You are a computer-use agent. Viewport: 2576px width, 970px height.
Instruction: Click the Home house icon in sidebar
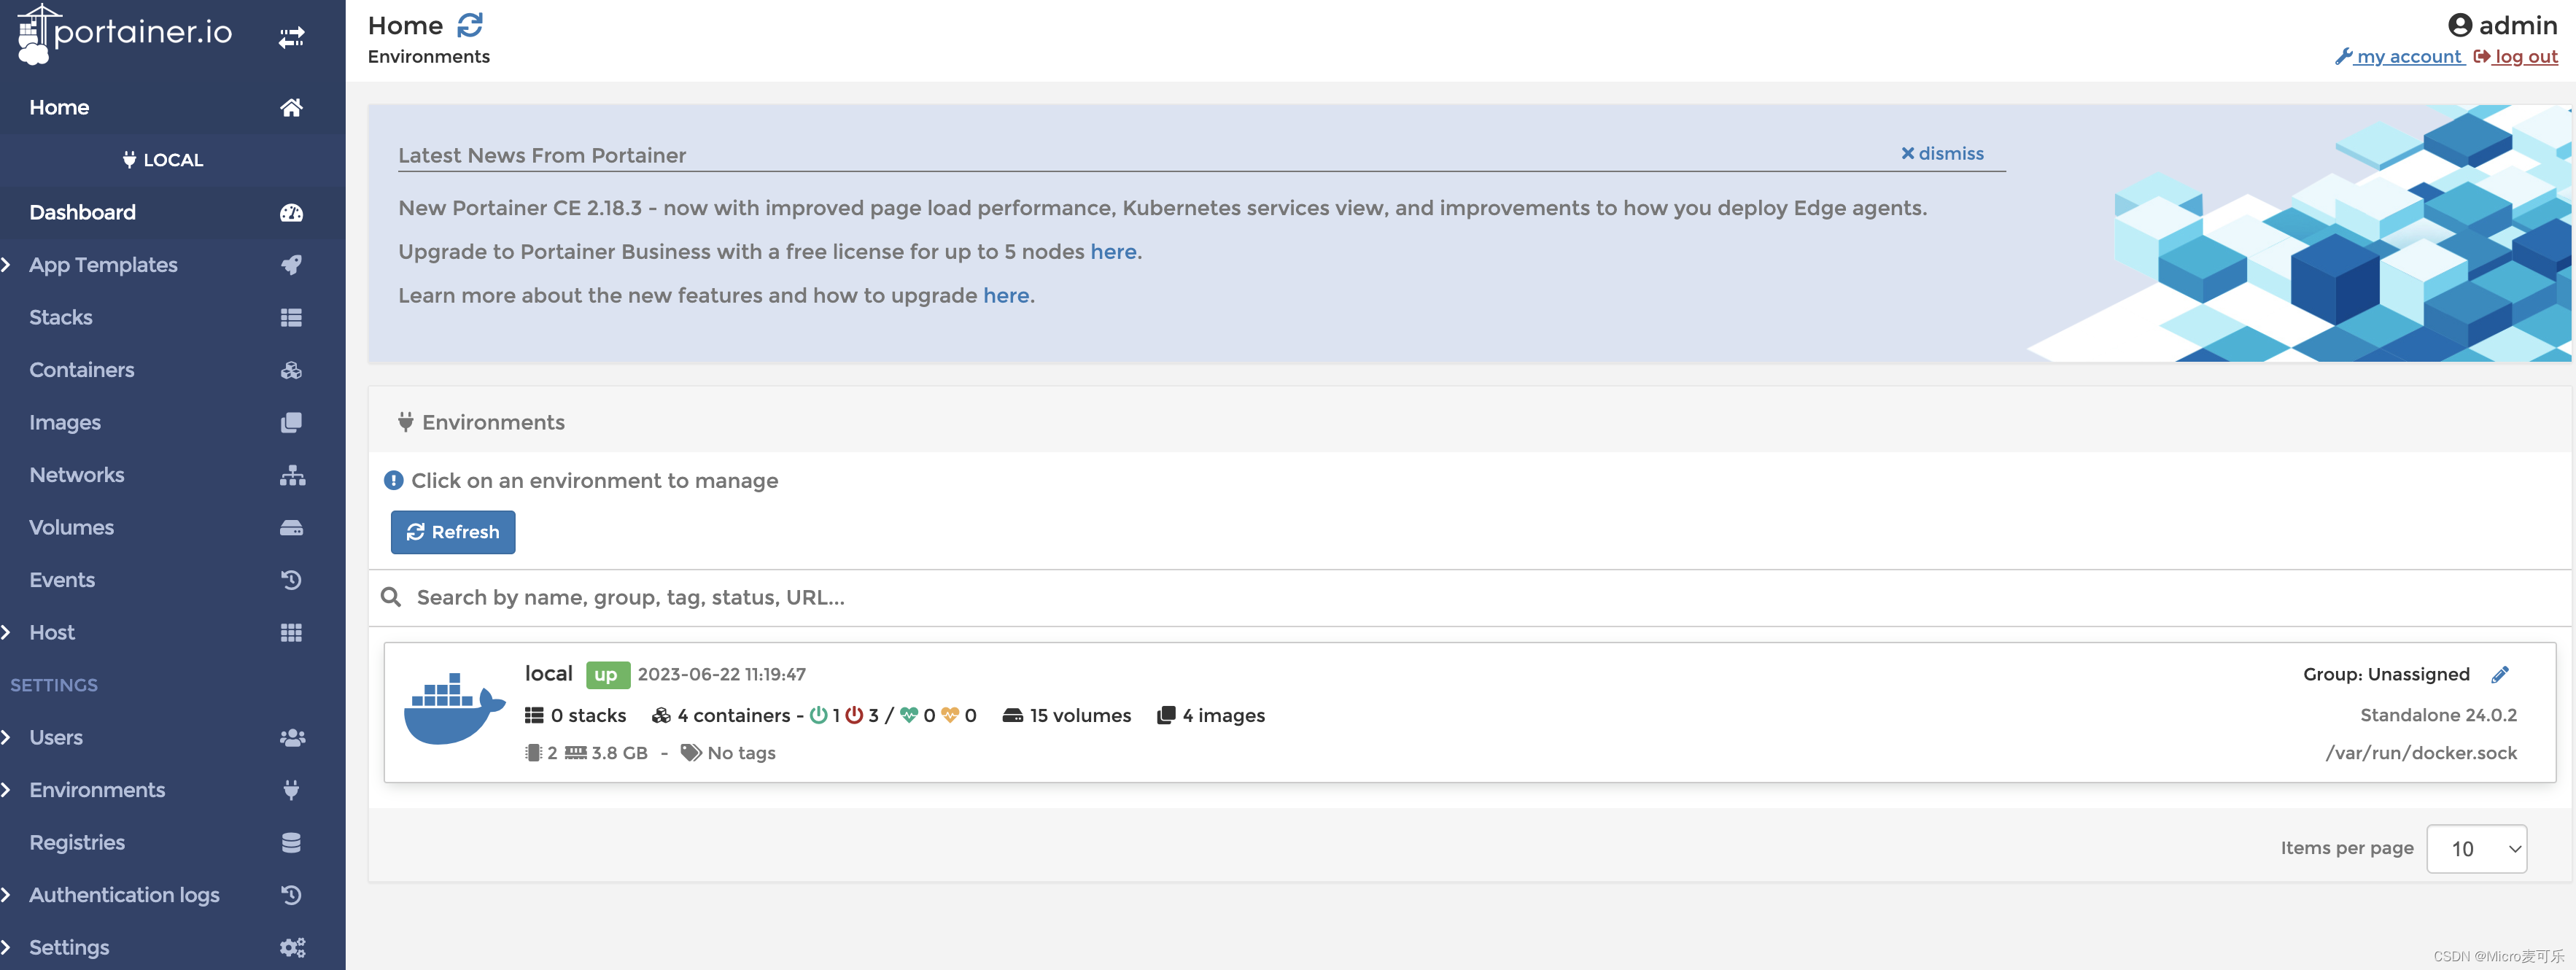(291, 107)
